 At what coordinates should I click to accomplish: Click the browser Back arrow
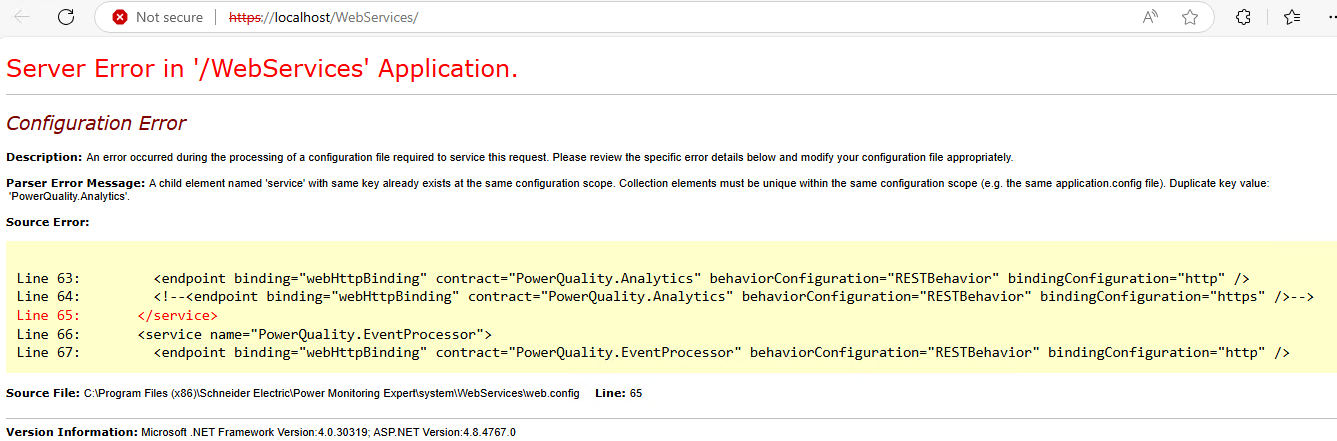(x=22, y=17)
